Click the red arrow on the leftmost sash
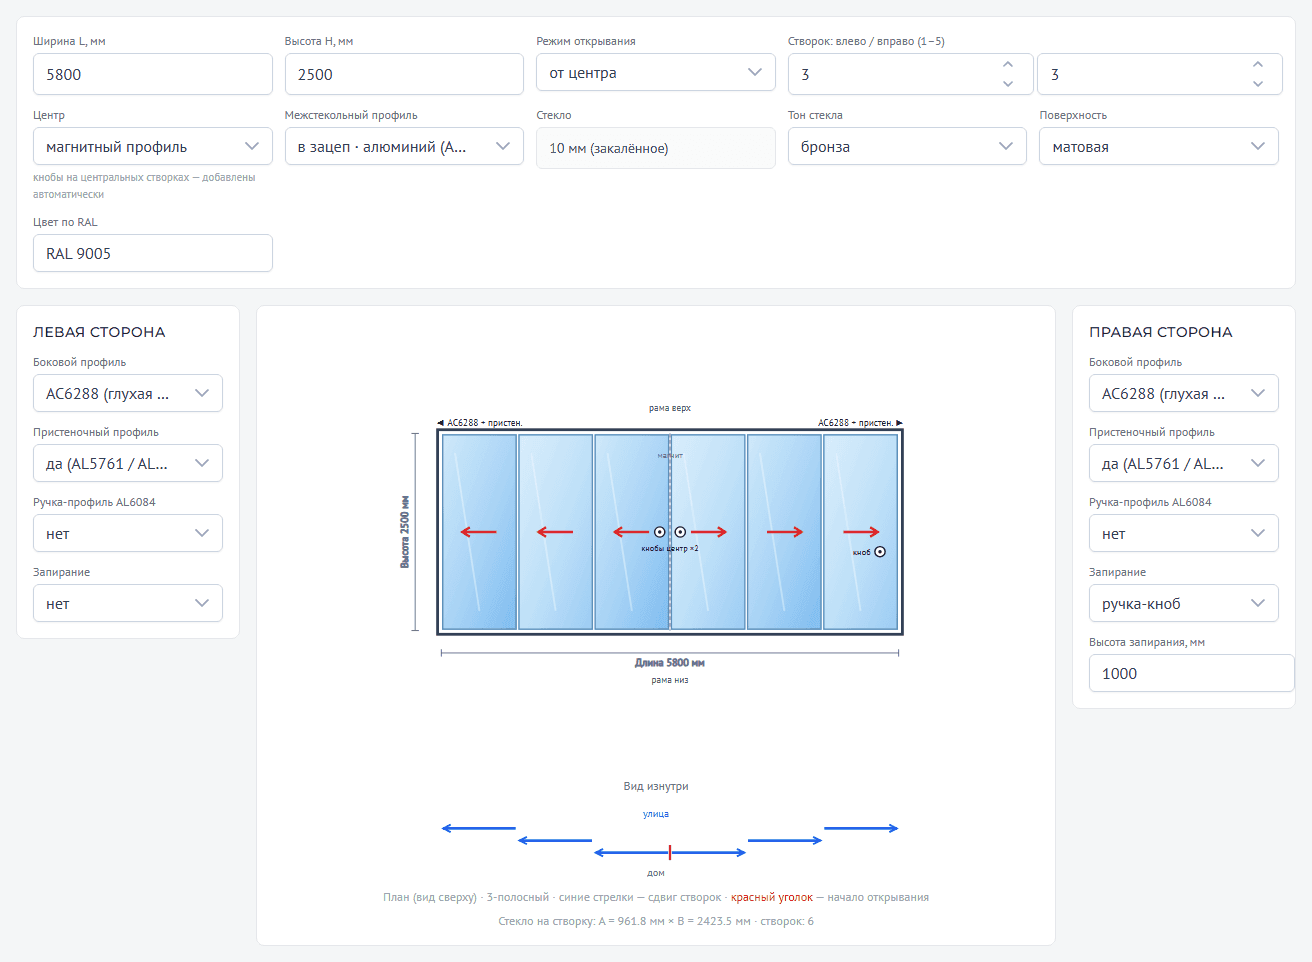This screenshot has height=962, width=1312. point(478,532)
